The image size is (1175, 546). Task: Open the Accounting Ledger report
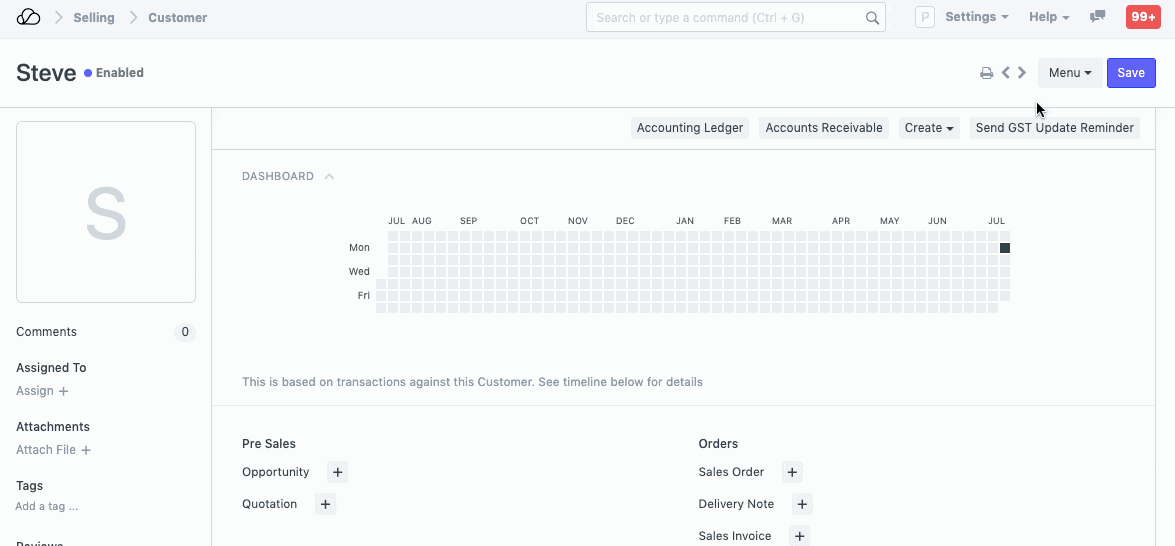pyautogui.click(x=690, y=128)
